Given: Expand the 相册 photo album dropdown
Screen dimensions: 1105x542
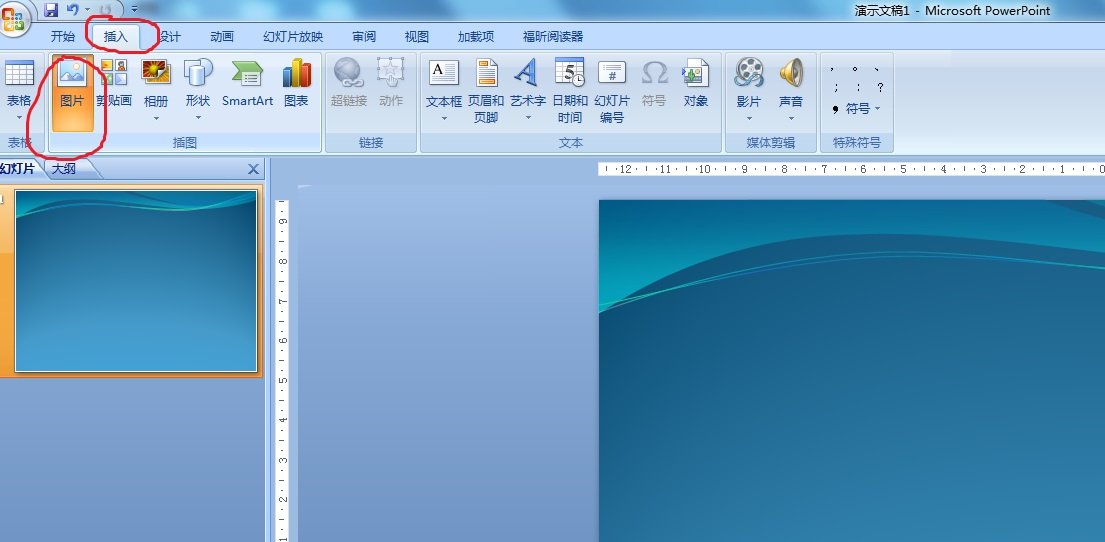Looking at the screenshot, I should 156,117.
